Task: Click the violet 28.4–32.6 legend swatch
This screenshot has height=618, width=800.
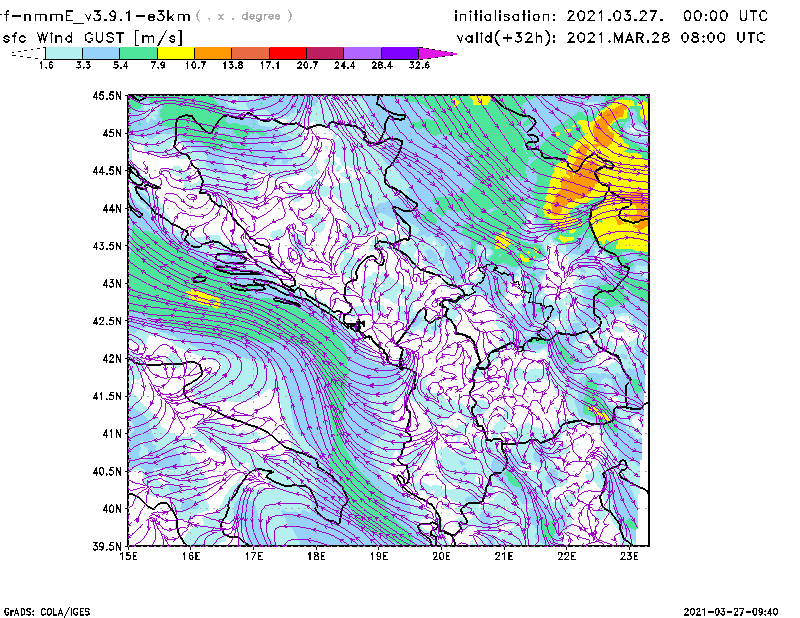Action: pos(400,53)
